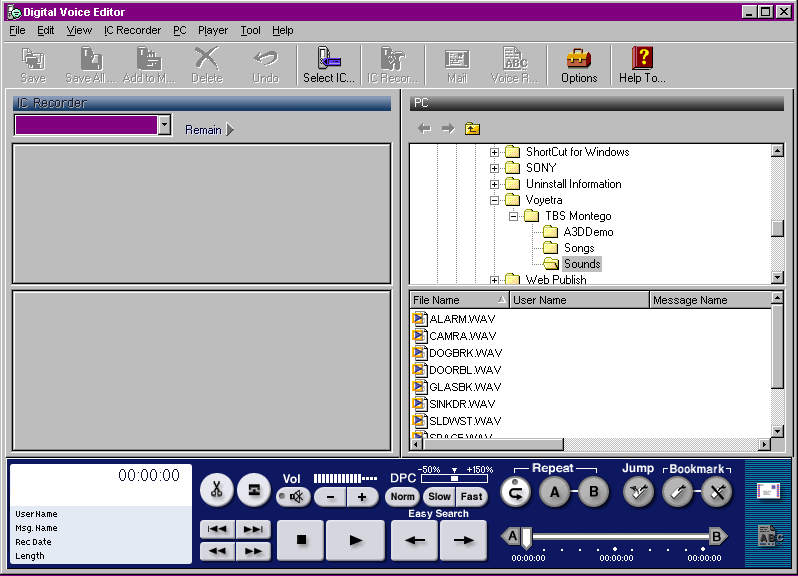This screenshot has height=576, width=798.
Task: Click the scissors divide button
Action: tap(216, 490)
